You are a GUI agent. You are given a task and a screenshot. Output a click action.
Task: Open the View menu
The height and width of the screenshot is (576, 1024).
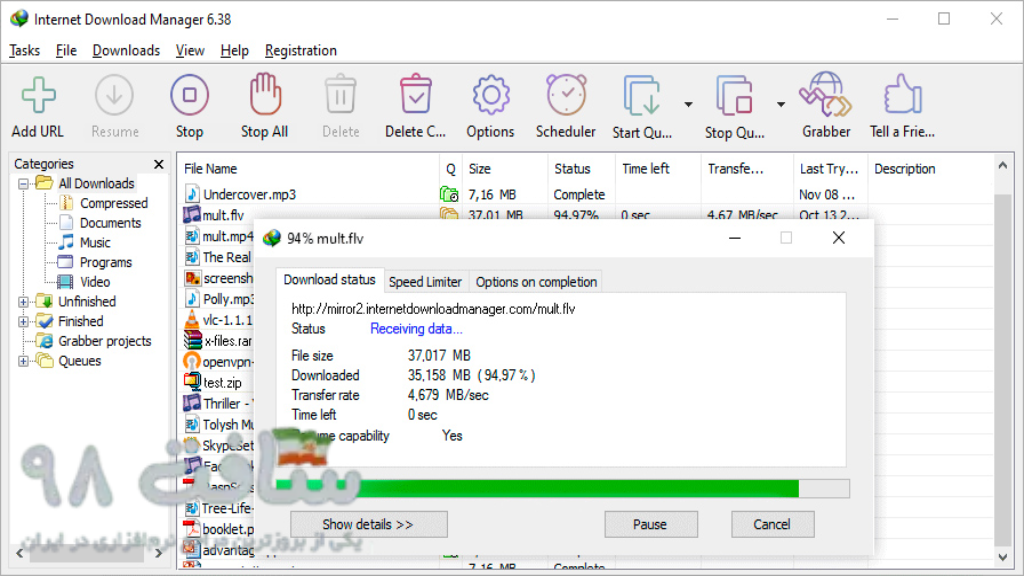pos(190,50)
